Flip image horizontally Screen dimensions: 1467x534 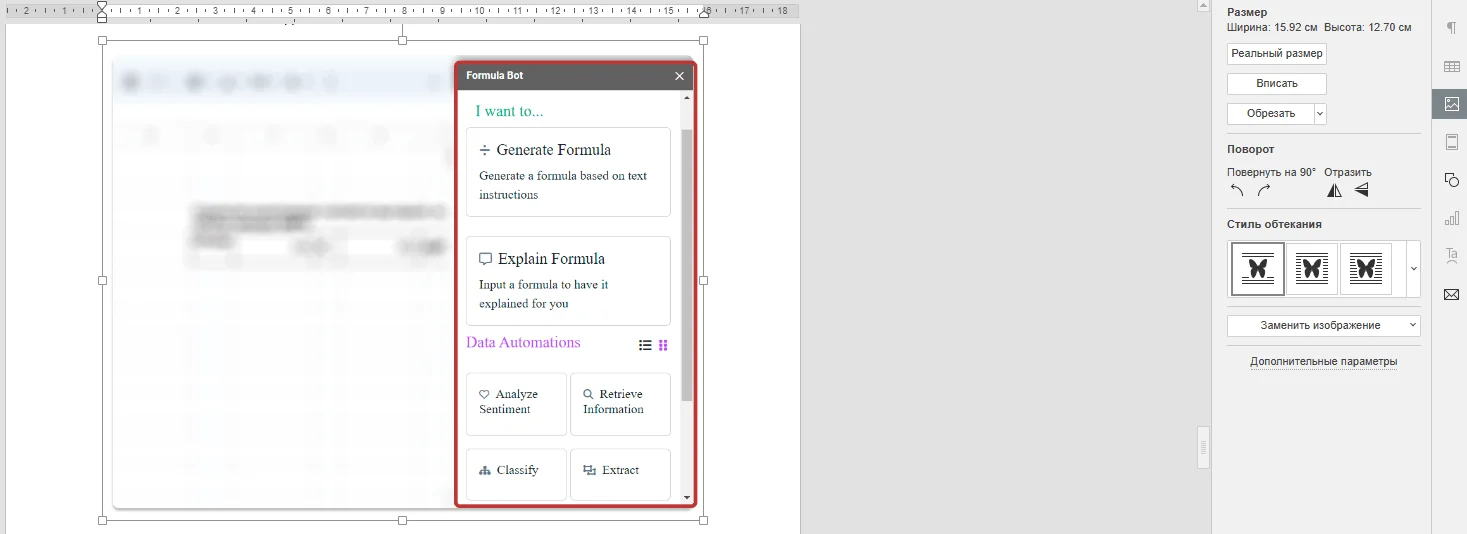[x=1334, y=190]
